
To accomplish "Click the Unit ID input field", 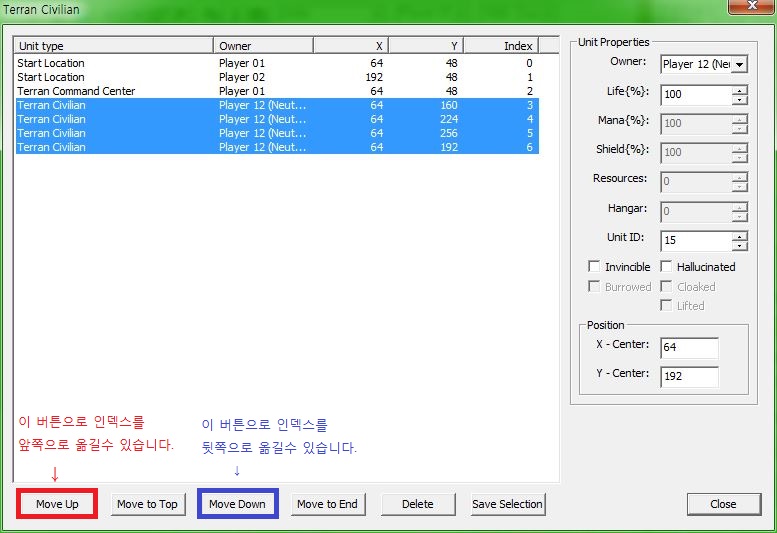I will (x=696, y=241).
